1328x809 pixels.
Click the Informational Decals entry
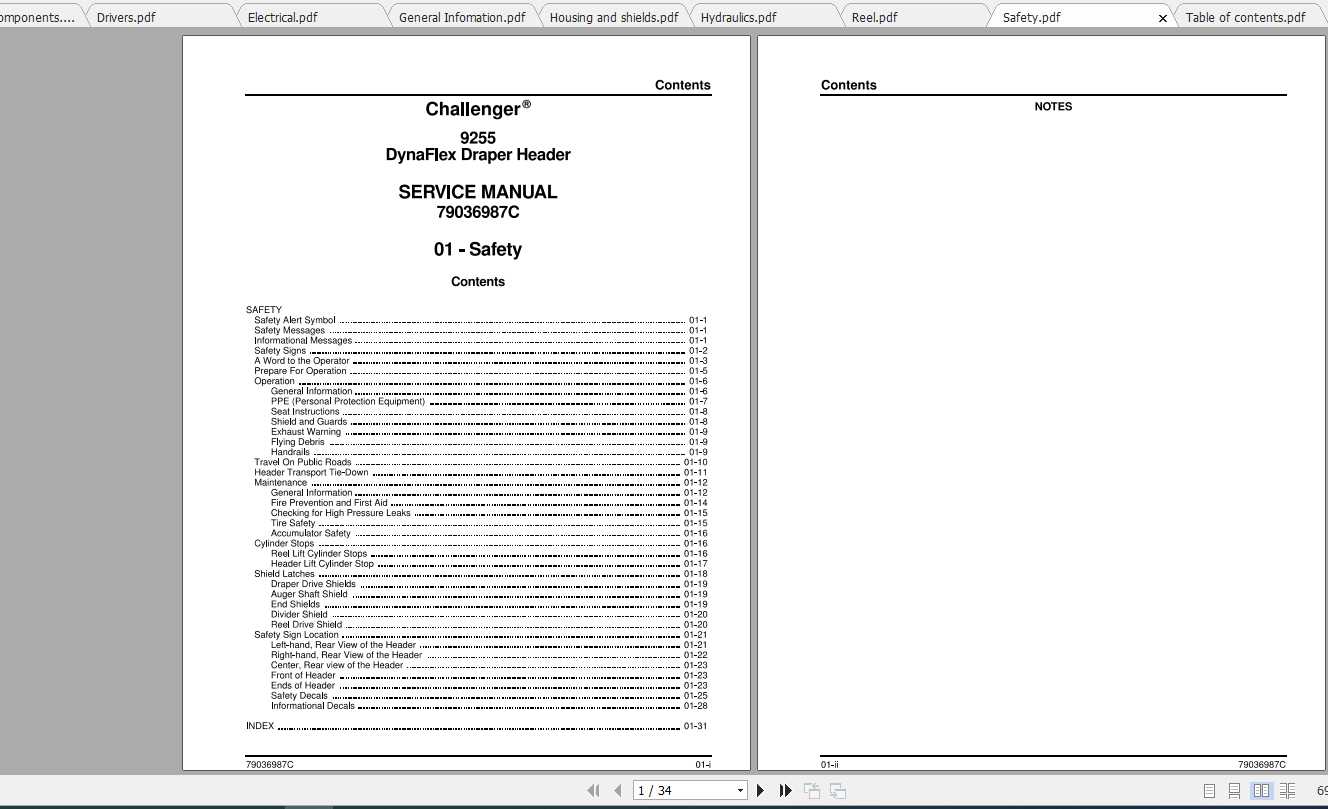tap(489, 706)
